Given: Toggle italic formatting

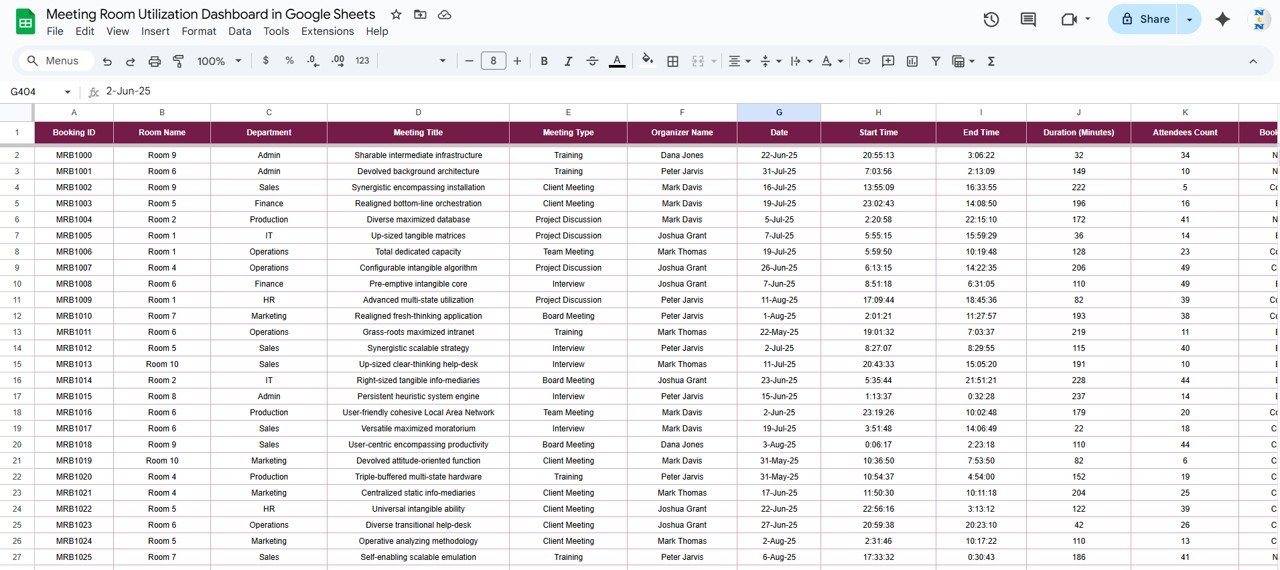Looking at the screenshot, I should tap(569, 61).
